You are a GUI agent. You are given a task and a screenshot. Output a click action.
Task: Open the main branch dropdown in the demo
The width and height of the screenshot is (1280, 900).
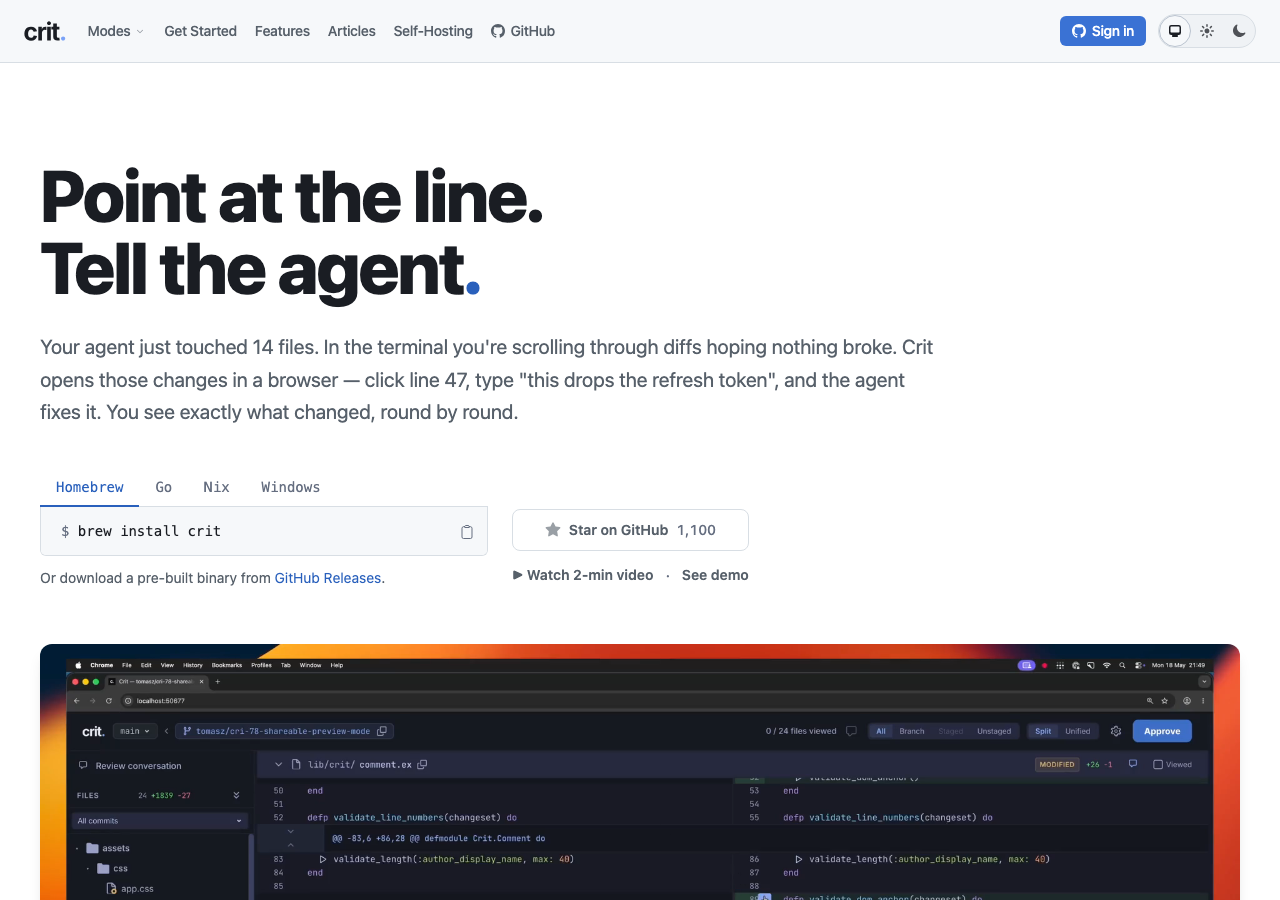pyautogui.click(x=135, y=731)
